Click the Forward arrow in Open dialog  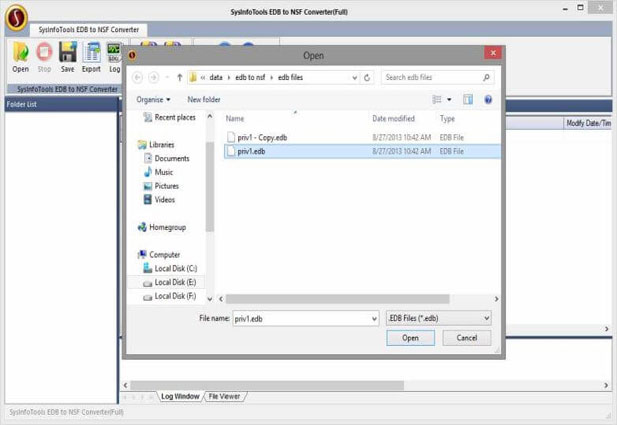click(153, 78)
